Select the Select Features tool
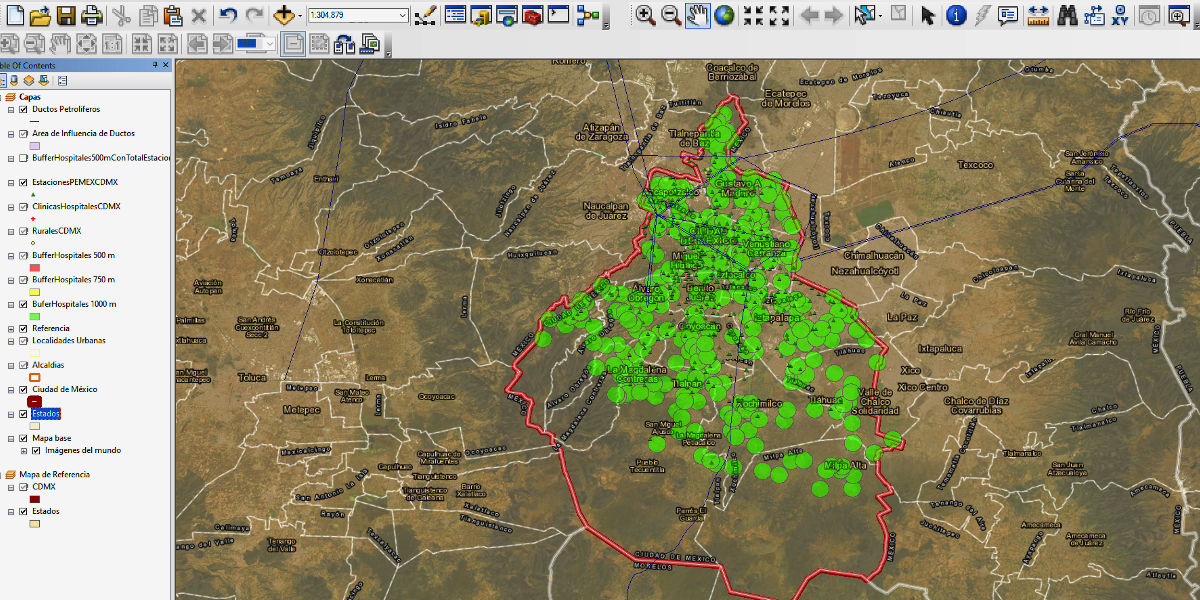This screenshot has width=1200, height=600. [x=863, y=15]
